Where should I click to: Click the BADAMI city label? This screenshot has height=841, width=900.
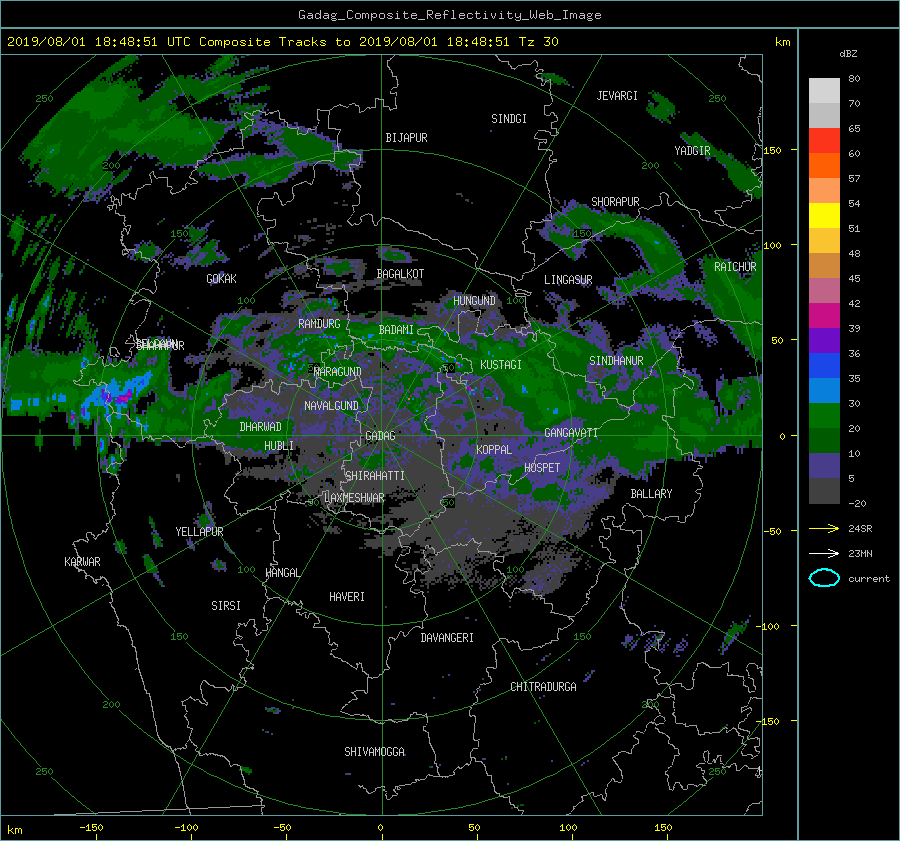tap(396, 330)
